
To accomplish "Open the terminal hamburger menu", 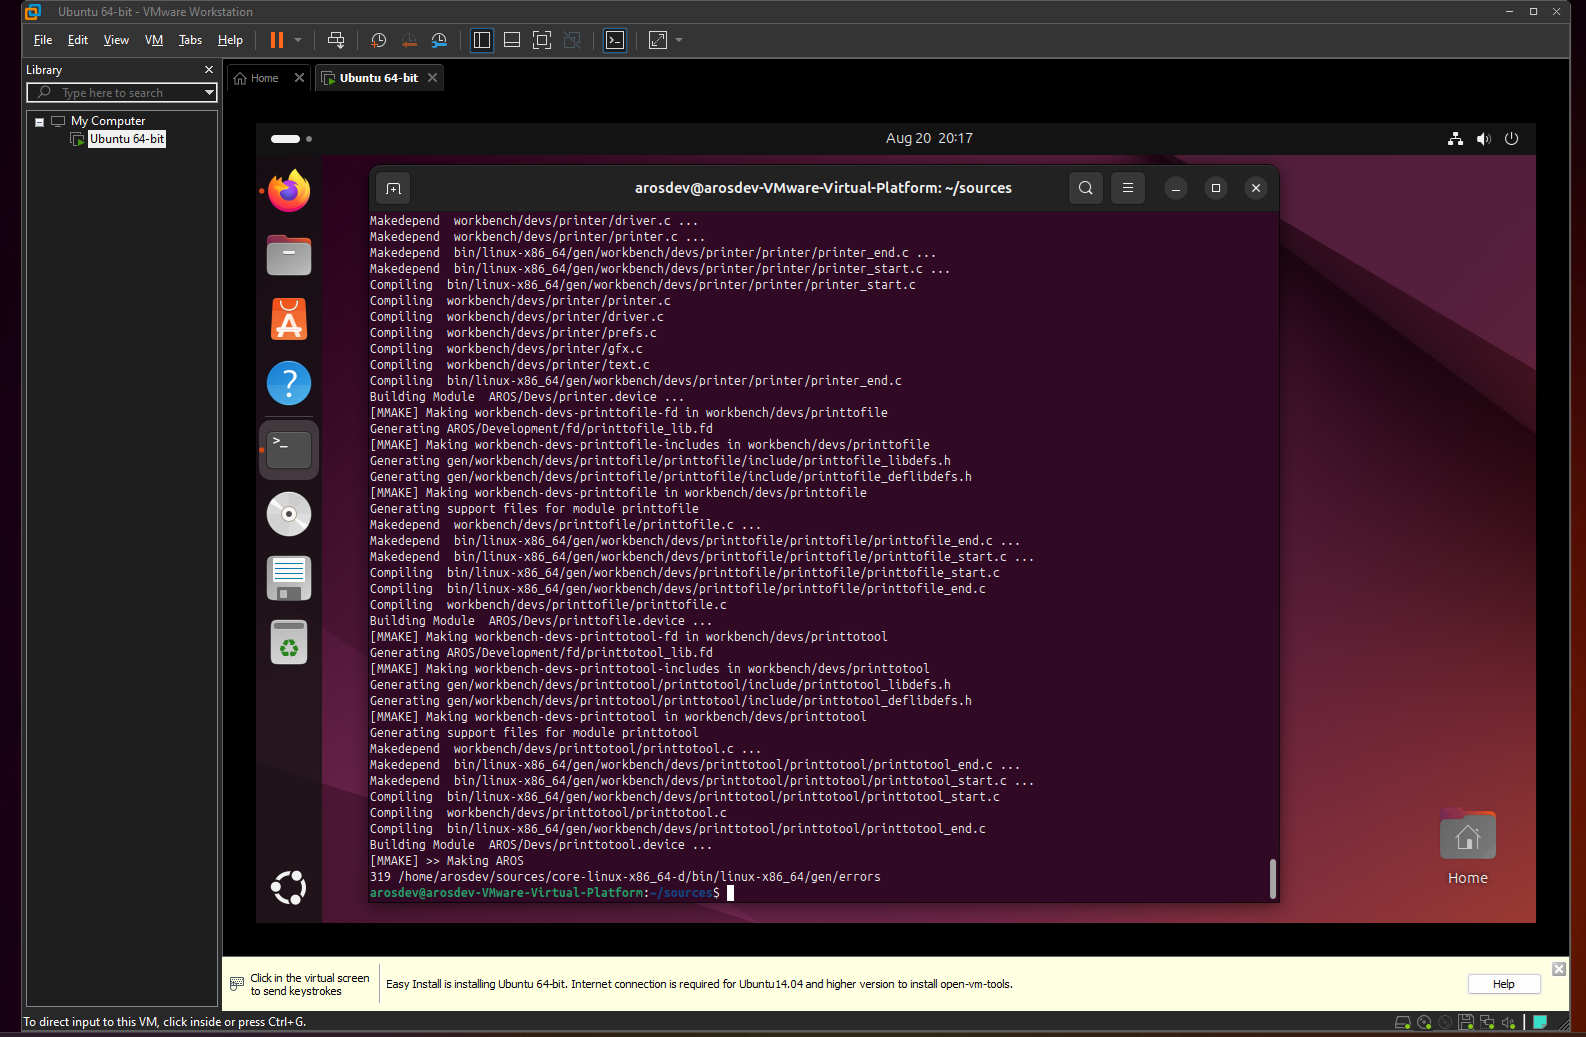I will point(1128,188).
